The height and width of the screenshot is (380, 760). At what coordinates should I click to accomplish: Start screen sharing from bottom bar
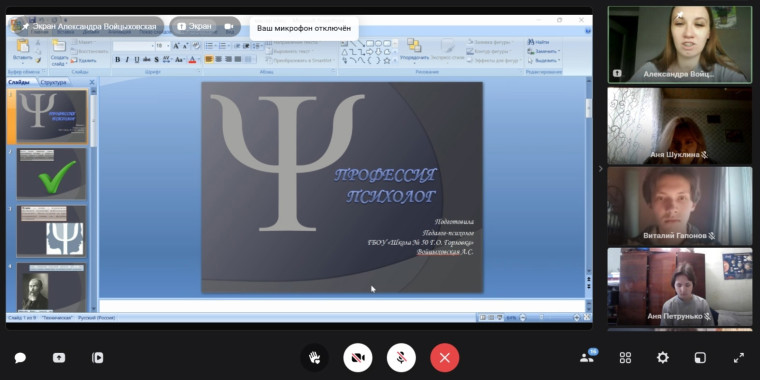(x=59, y=358)
